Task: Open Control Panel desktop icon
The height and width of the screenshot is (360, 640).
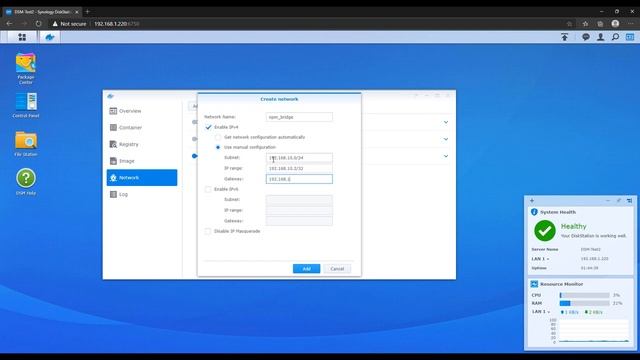Action: [x=26, y=105]
